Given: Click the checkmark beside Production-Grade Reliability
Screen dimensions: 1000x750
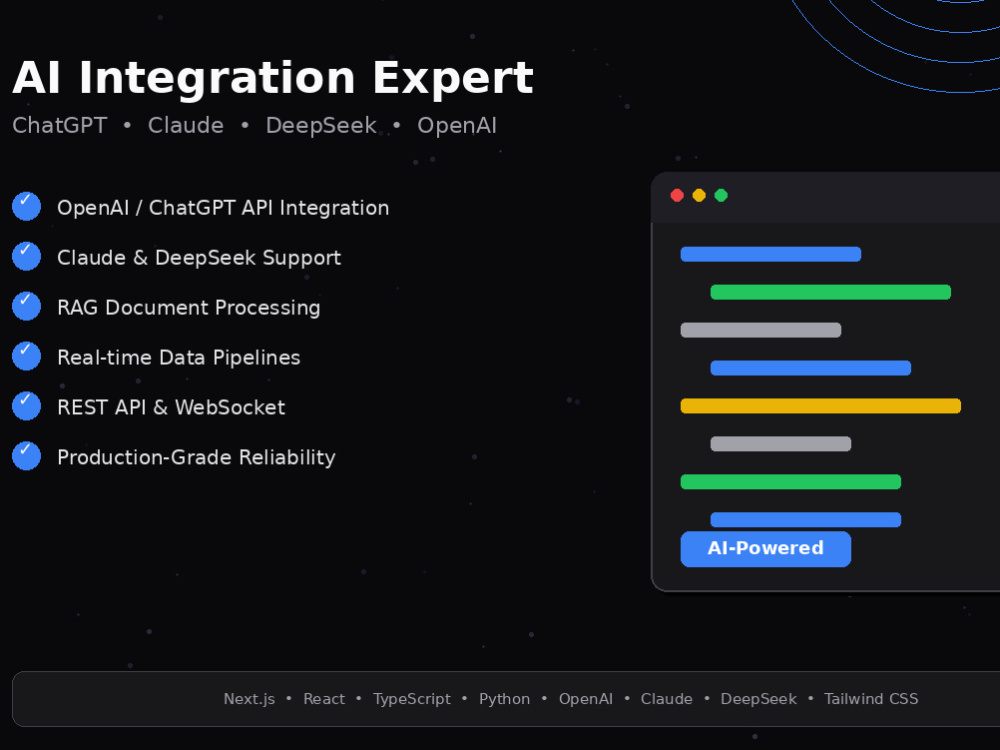Looking at the screenshot, I should click(26, 455).
